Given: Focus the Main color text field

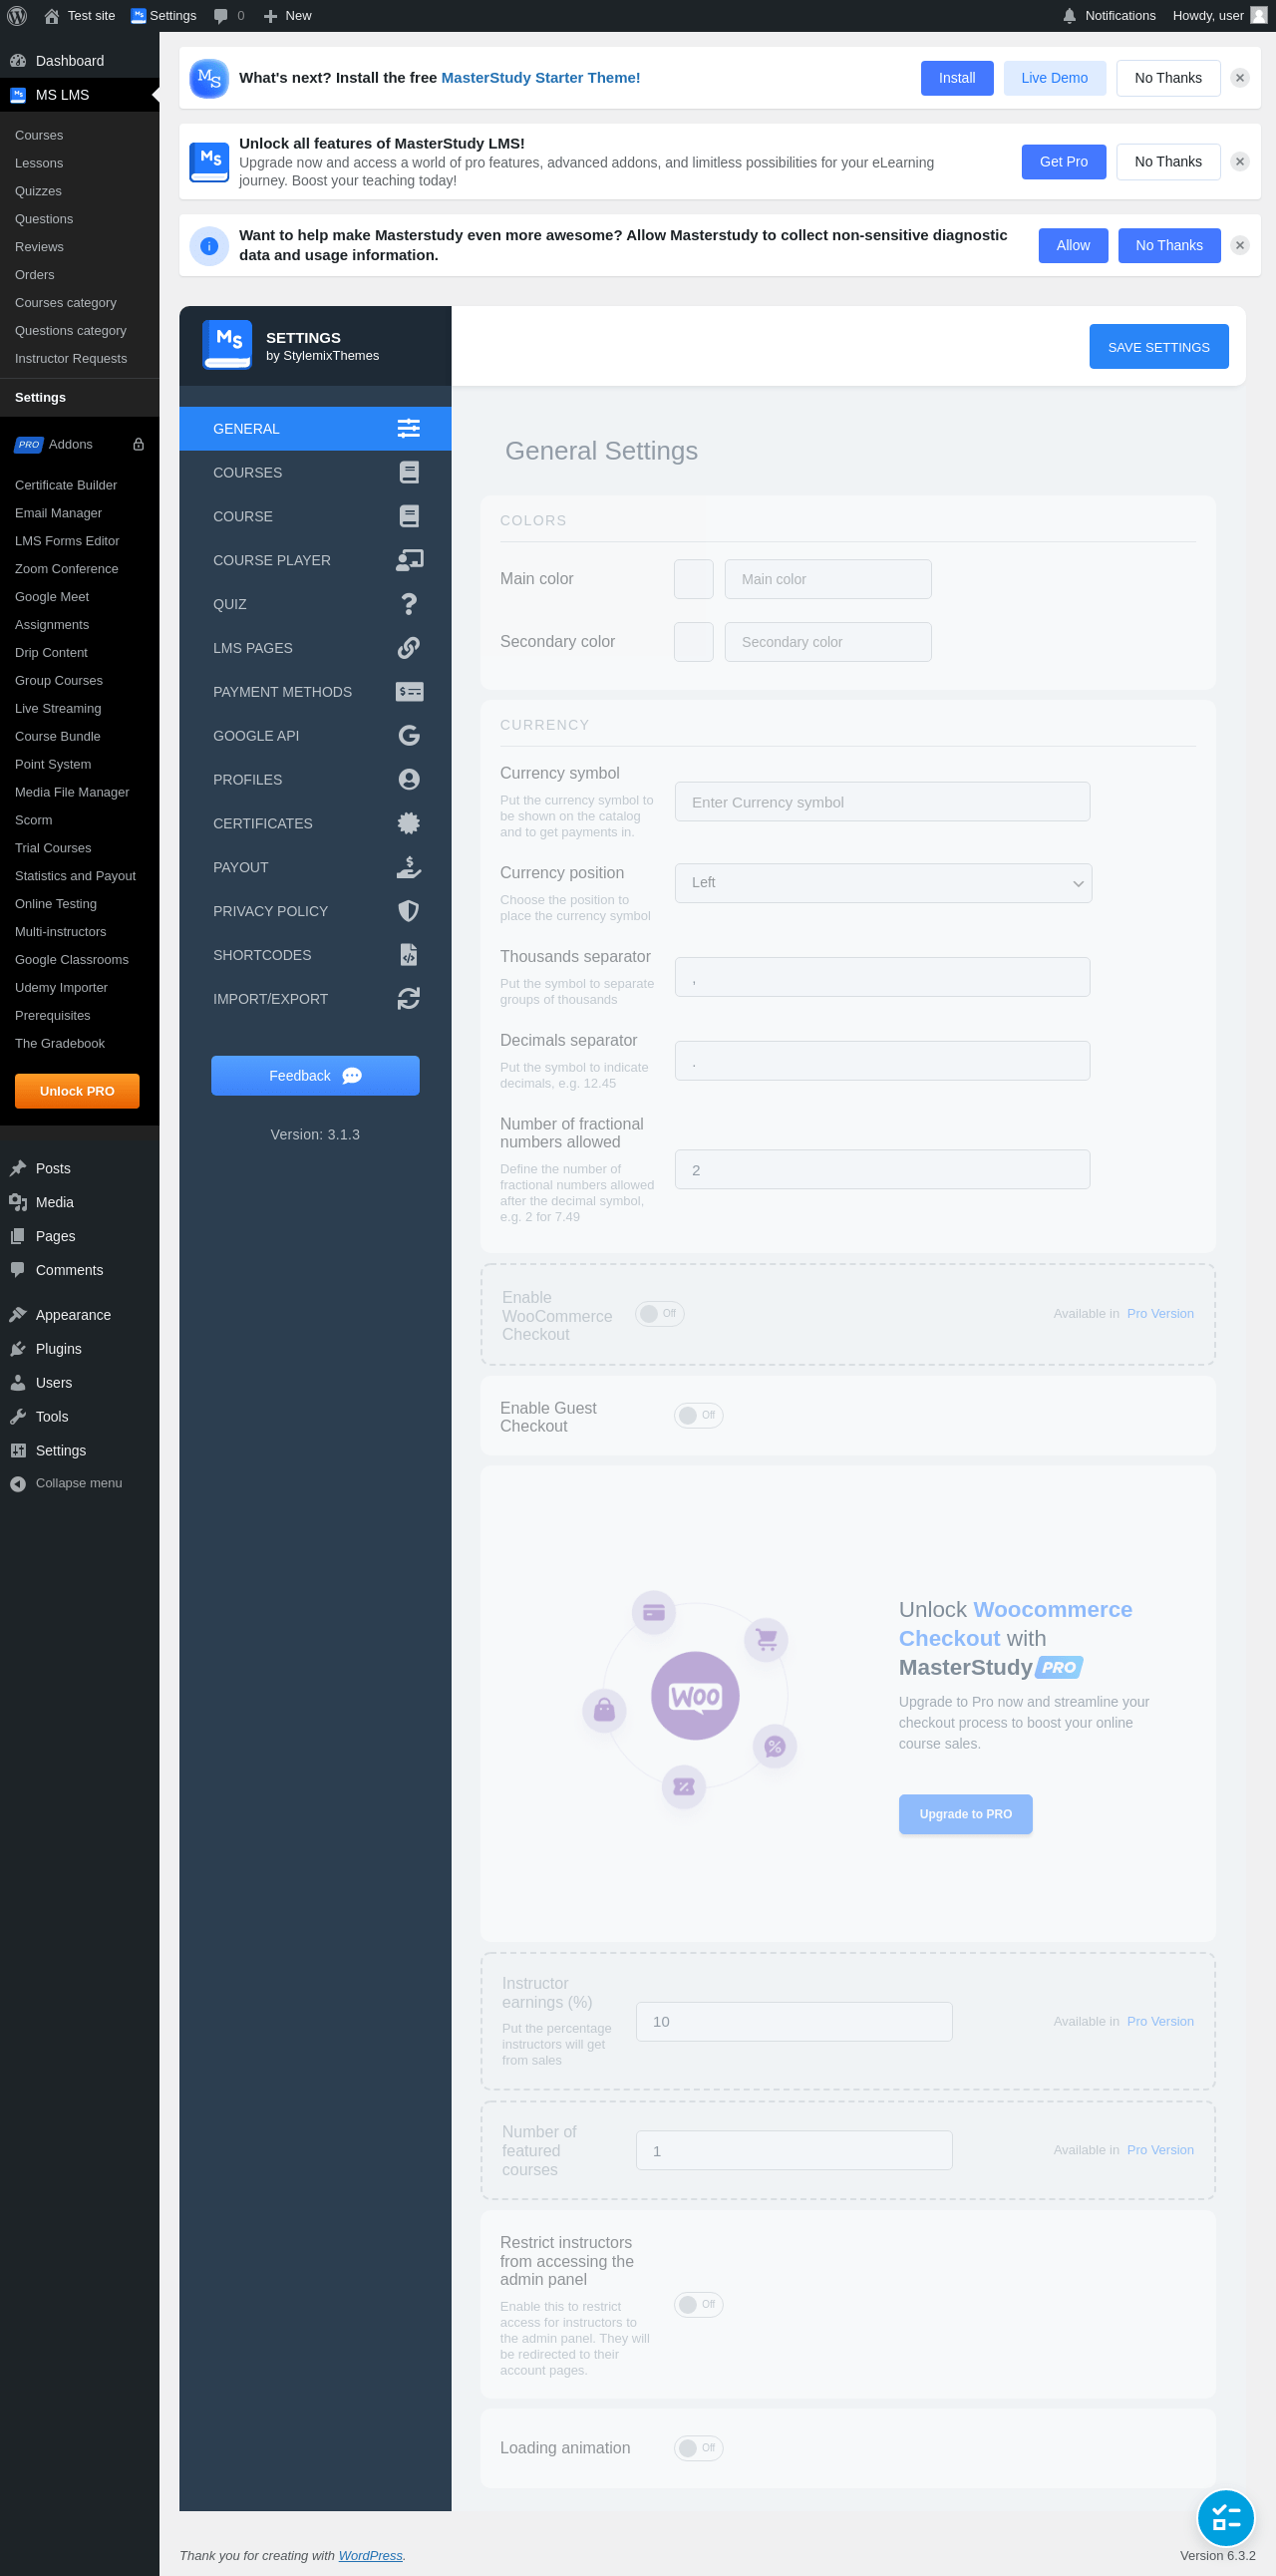Looking at the screenshot, I should click(828, 580).
